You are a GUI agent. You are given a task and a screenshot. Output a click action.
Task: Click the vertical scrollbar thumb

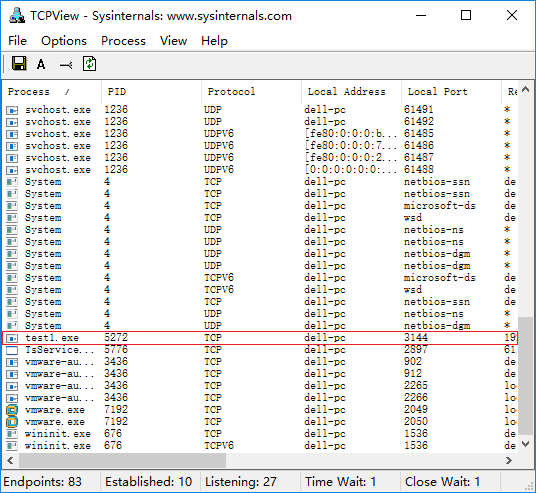coord(526,376)
